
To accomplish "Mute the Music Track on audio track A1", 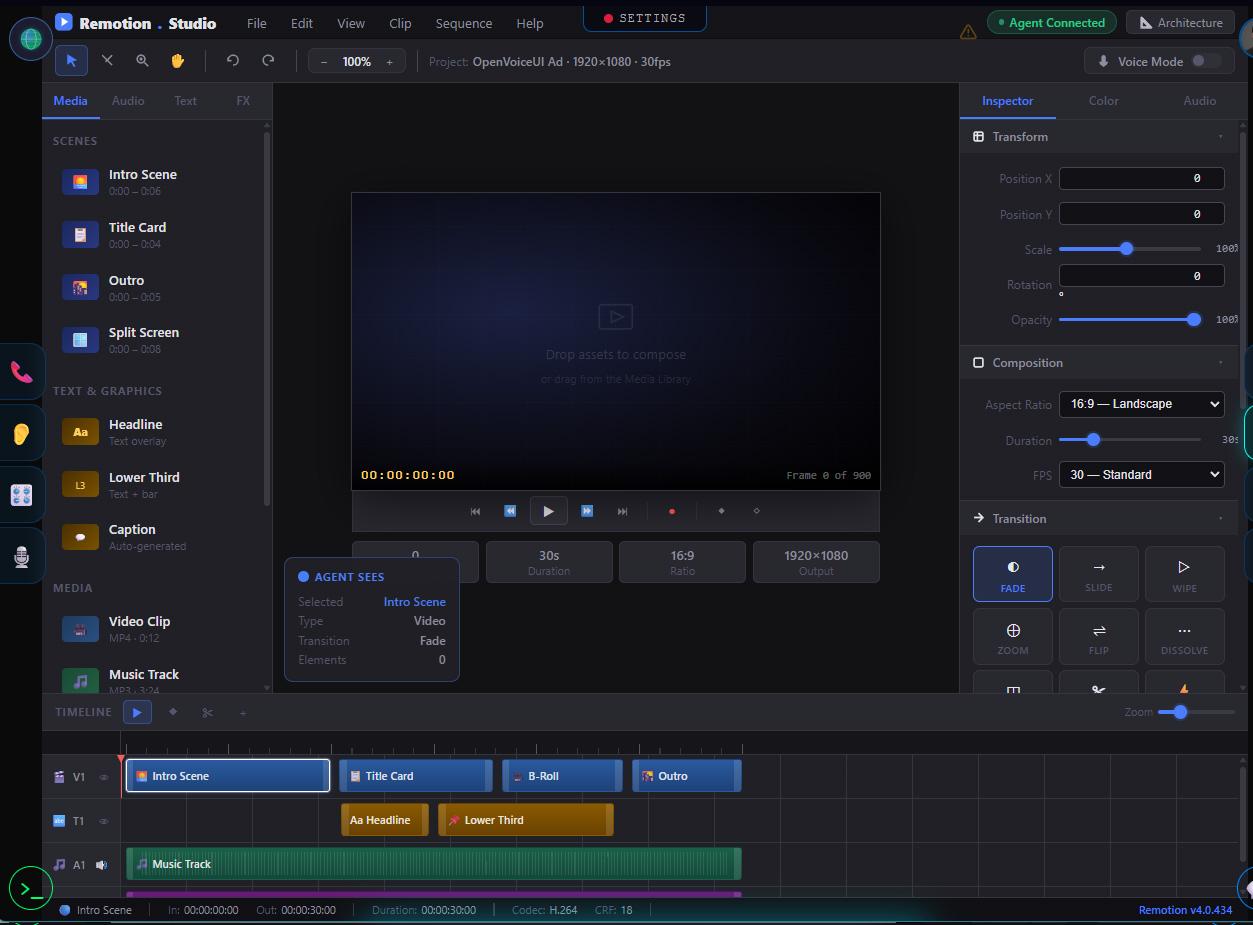I will (x=101, y=864).
